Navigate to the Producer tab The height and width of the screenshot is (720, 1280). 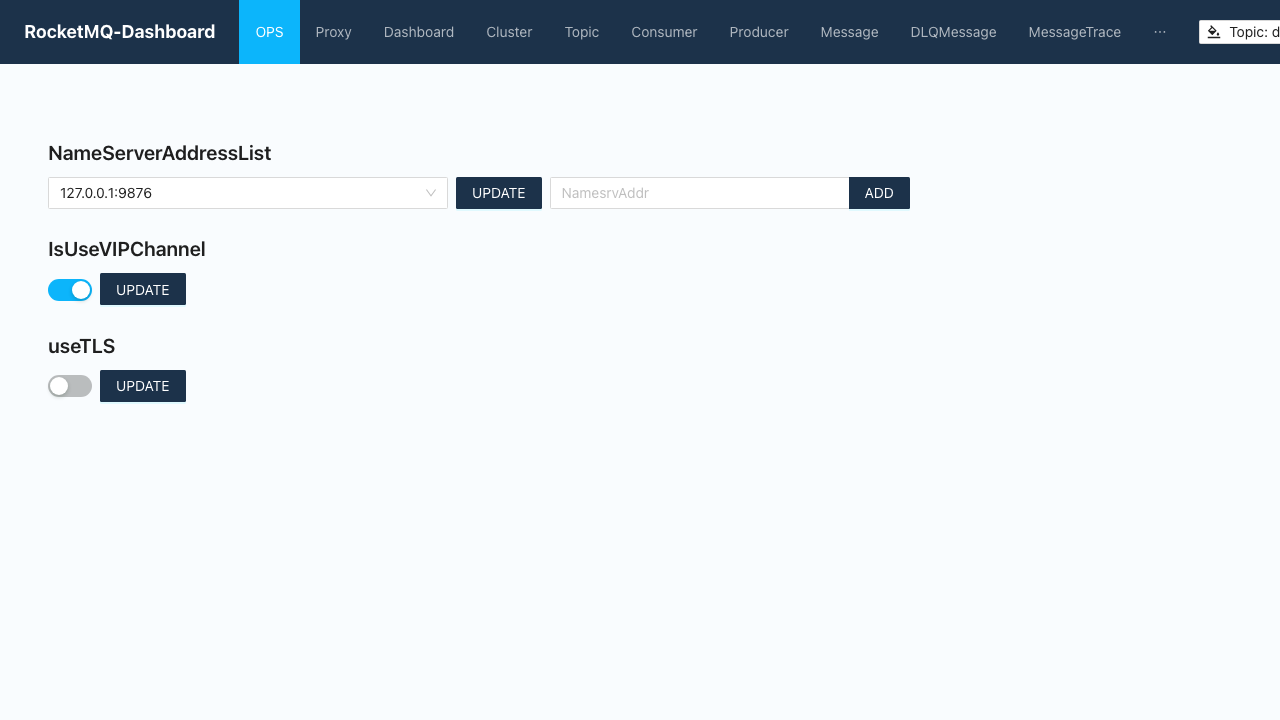click(759, 32)
